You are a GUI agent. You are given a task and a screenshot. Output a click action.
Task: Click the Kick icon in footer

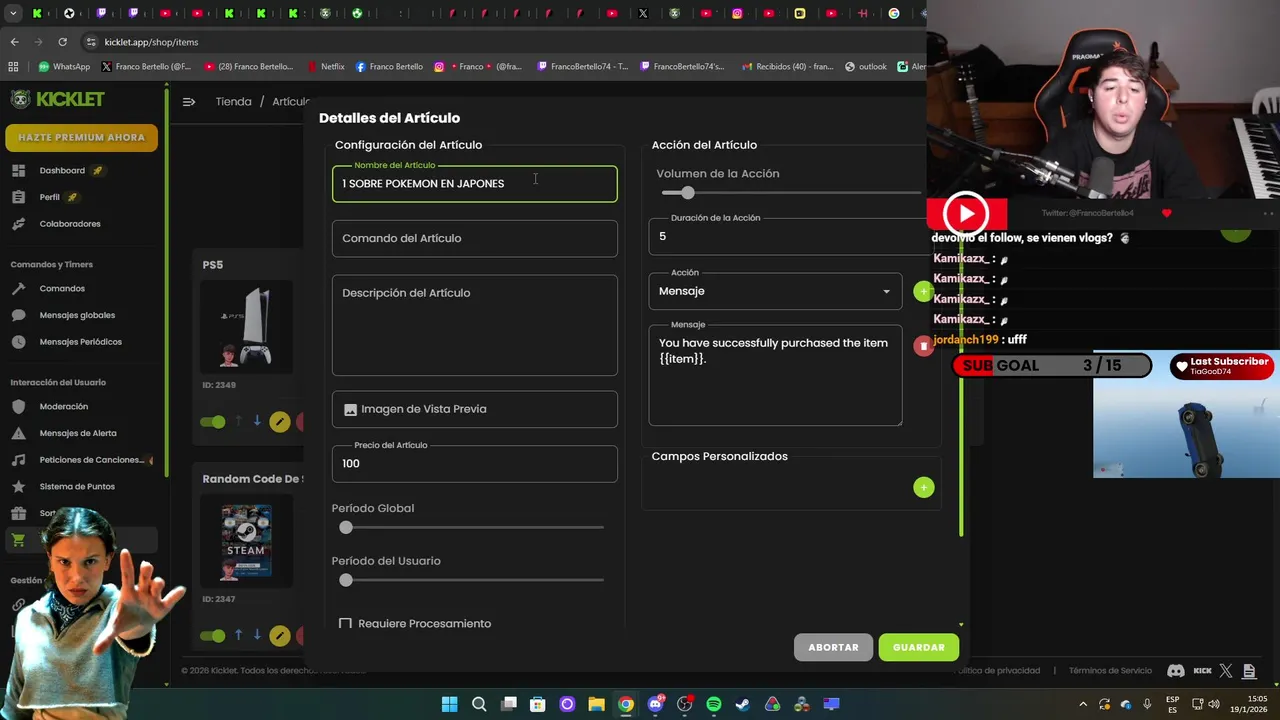coord(1202,671)
